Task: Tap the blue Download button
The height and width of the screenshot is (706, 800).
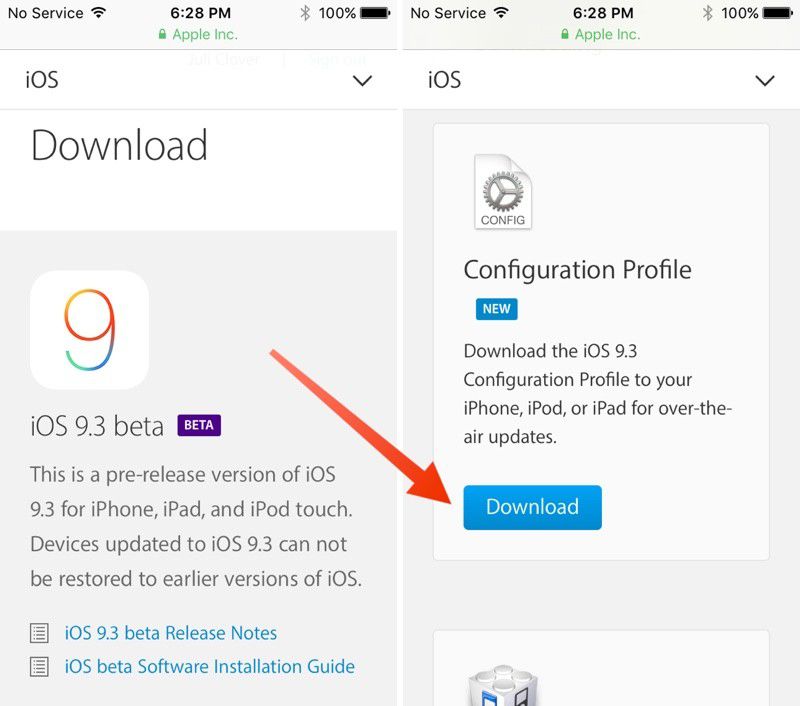Action: [532, 507]
